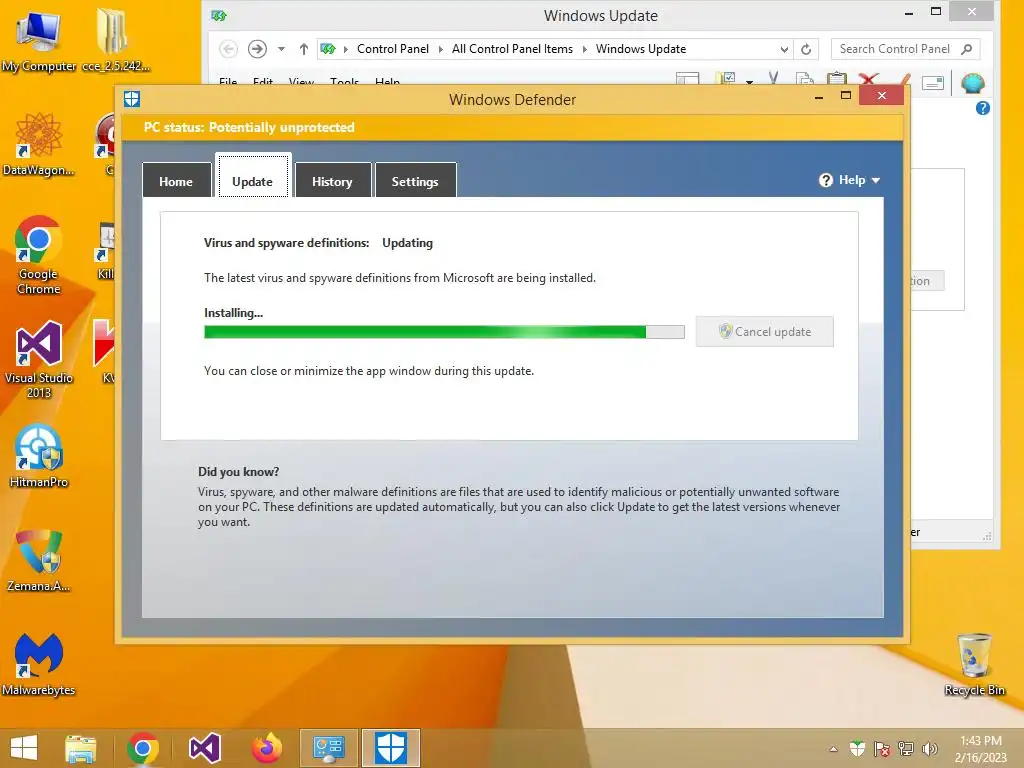Open Visual Studio from the taskbar
Image resolution: width=1024 pixels, height=768 pixels.
pos(205,748)
